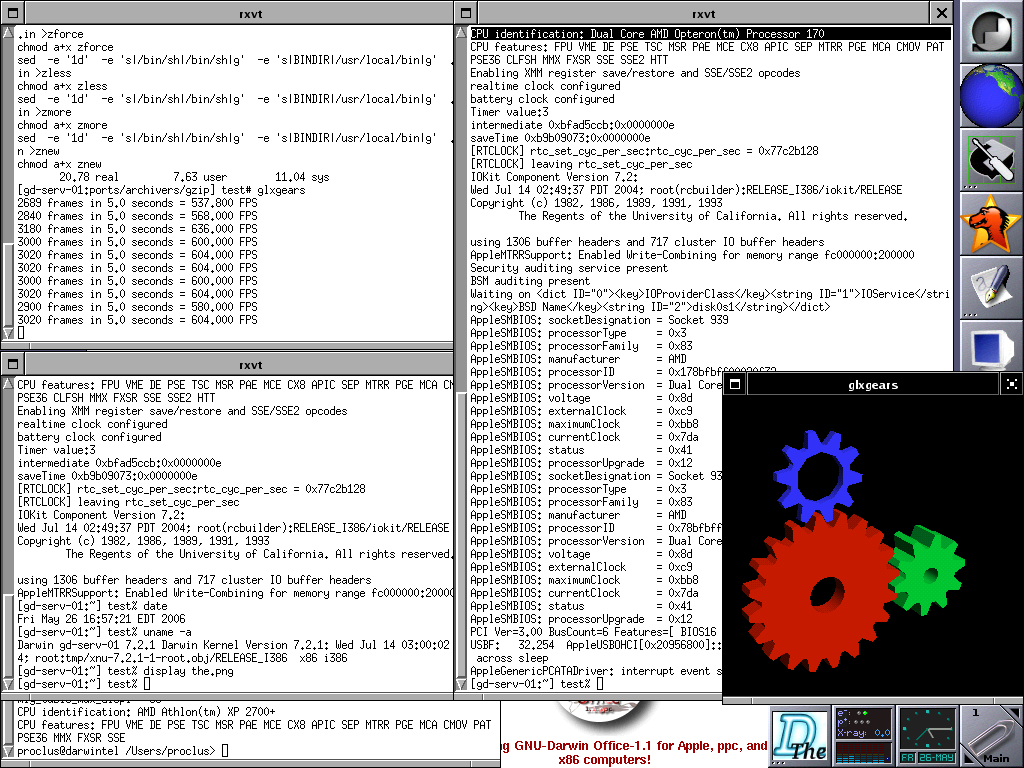Focus the top-left rxvt title bar
This screenshot has width=1024, height=768.
(x=250, y=13)
